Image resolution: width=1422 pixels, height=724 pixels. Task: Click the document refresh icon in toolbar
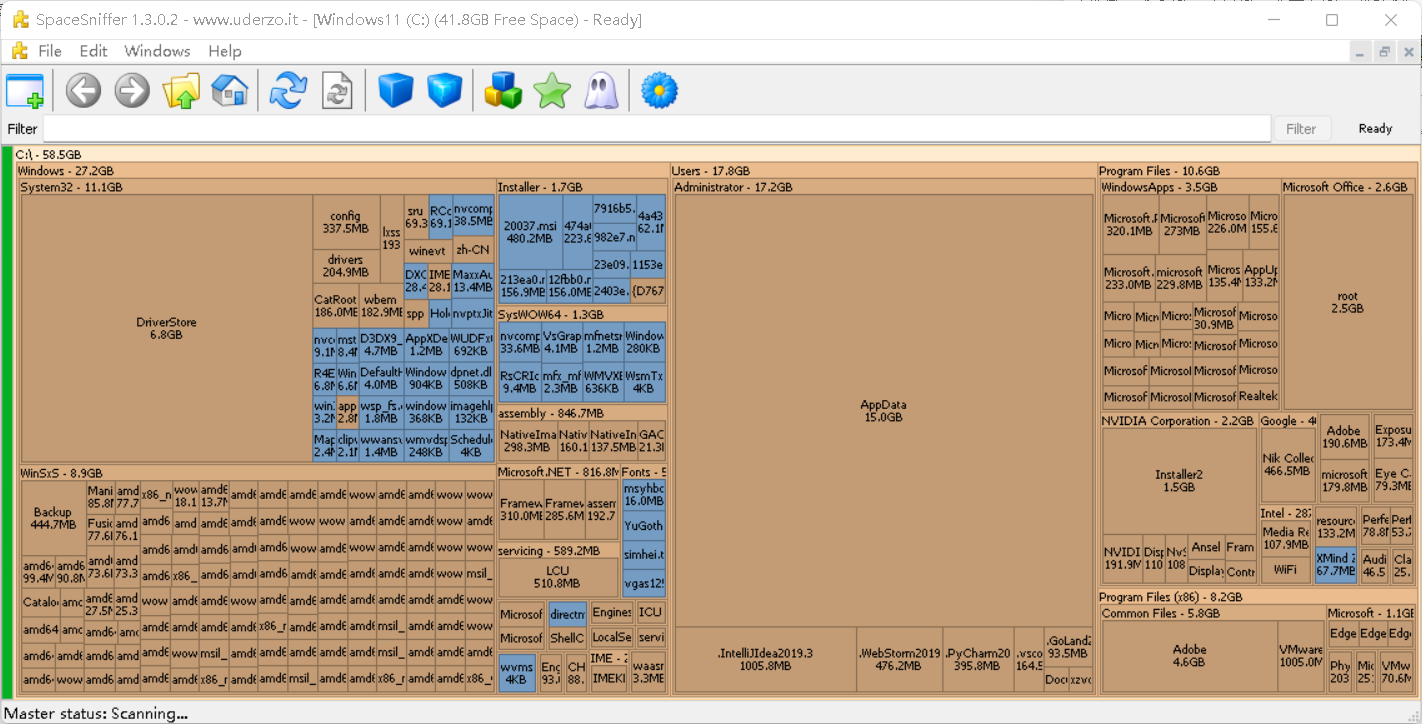tap(337, 91)
